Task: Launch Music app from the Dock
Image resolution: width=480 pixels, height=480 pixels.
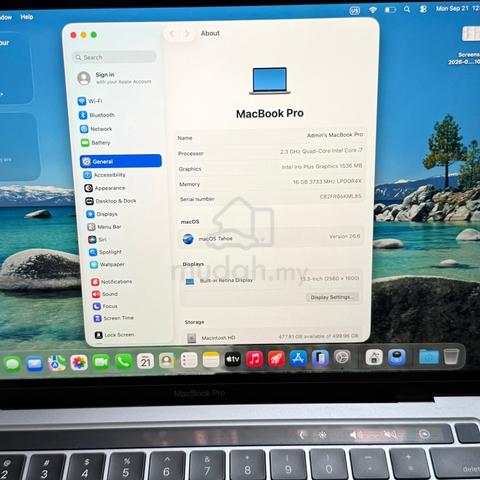Action: (x=254, y=359)
